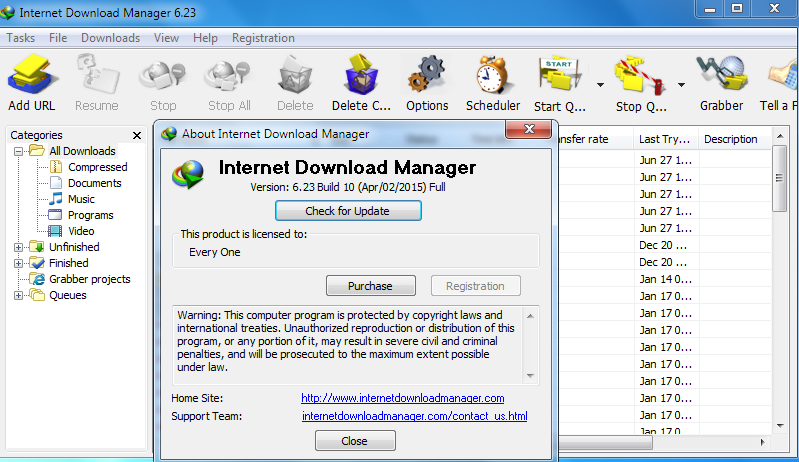Image resolution: width=799 pixels, height=462 pixels.
Task: Select the All Downloads folder
Action: pyautogui.click(x=82, y=151)
